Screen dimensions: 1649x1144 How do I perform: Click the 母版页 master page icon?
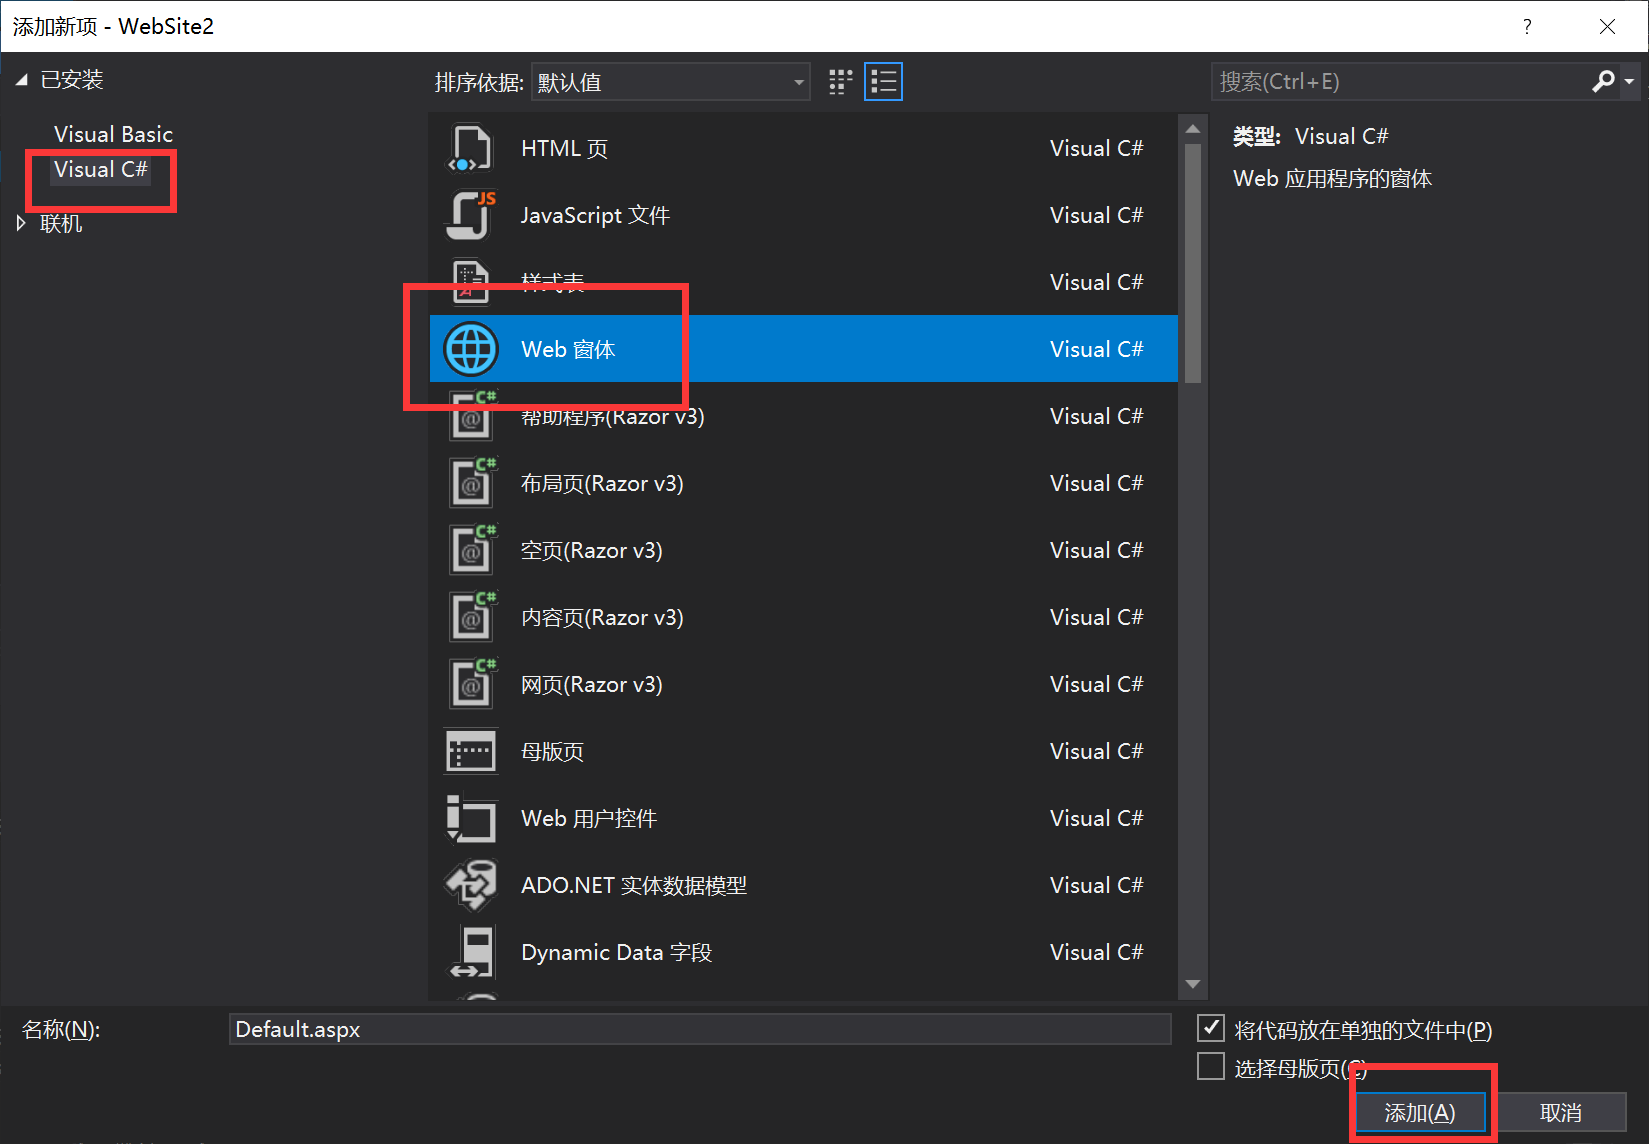470,751
